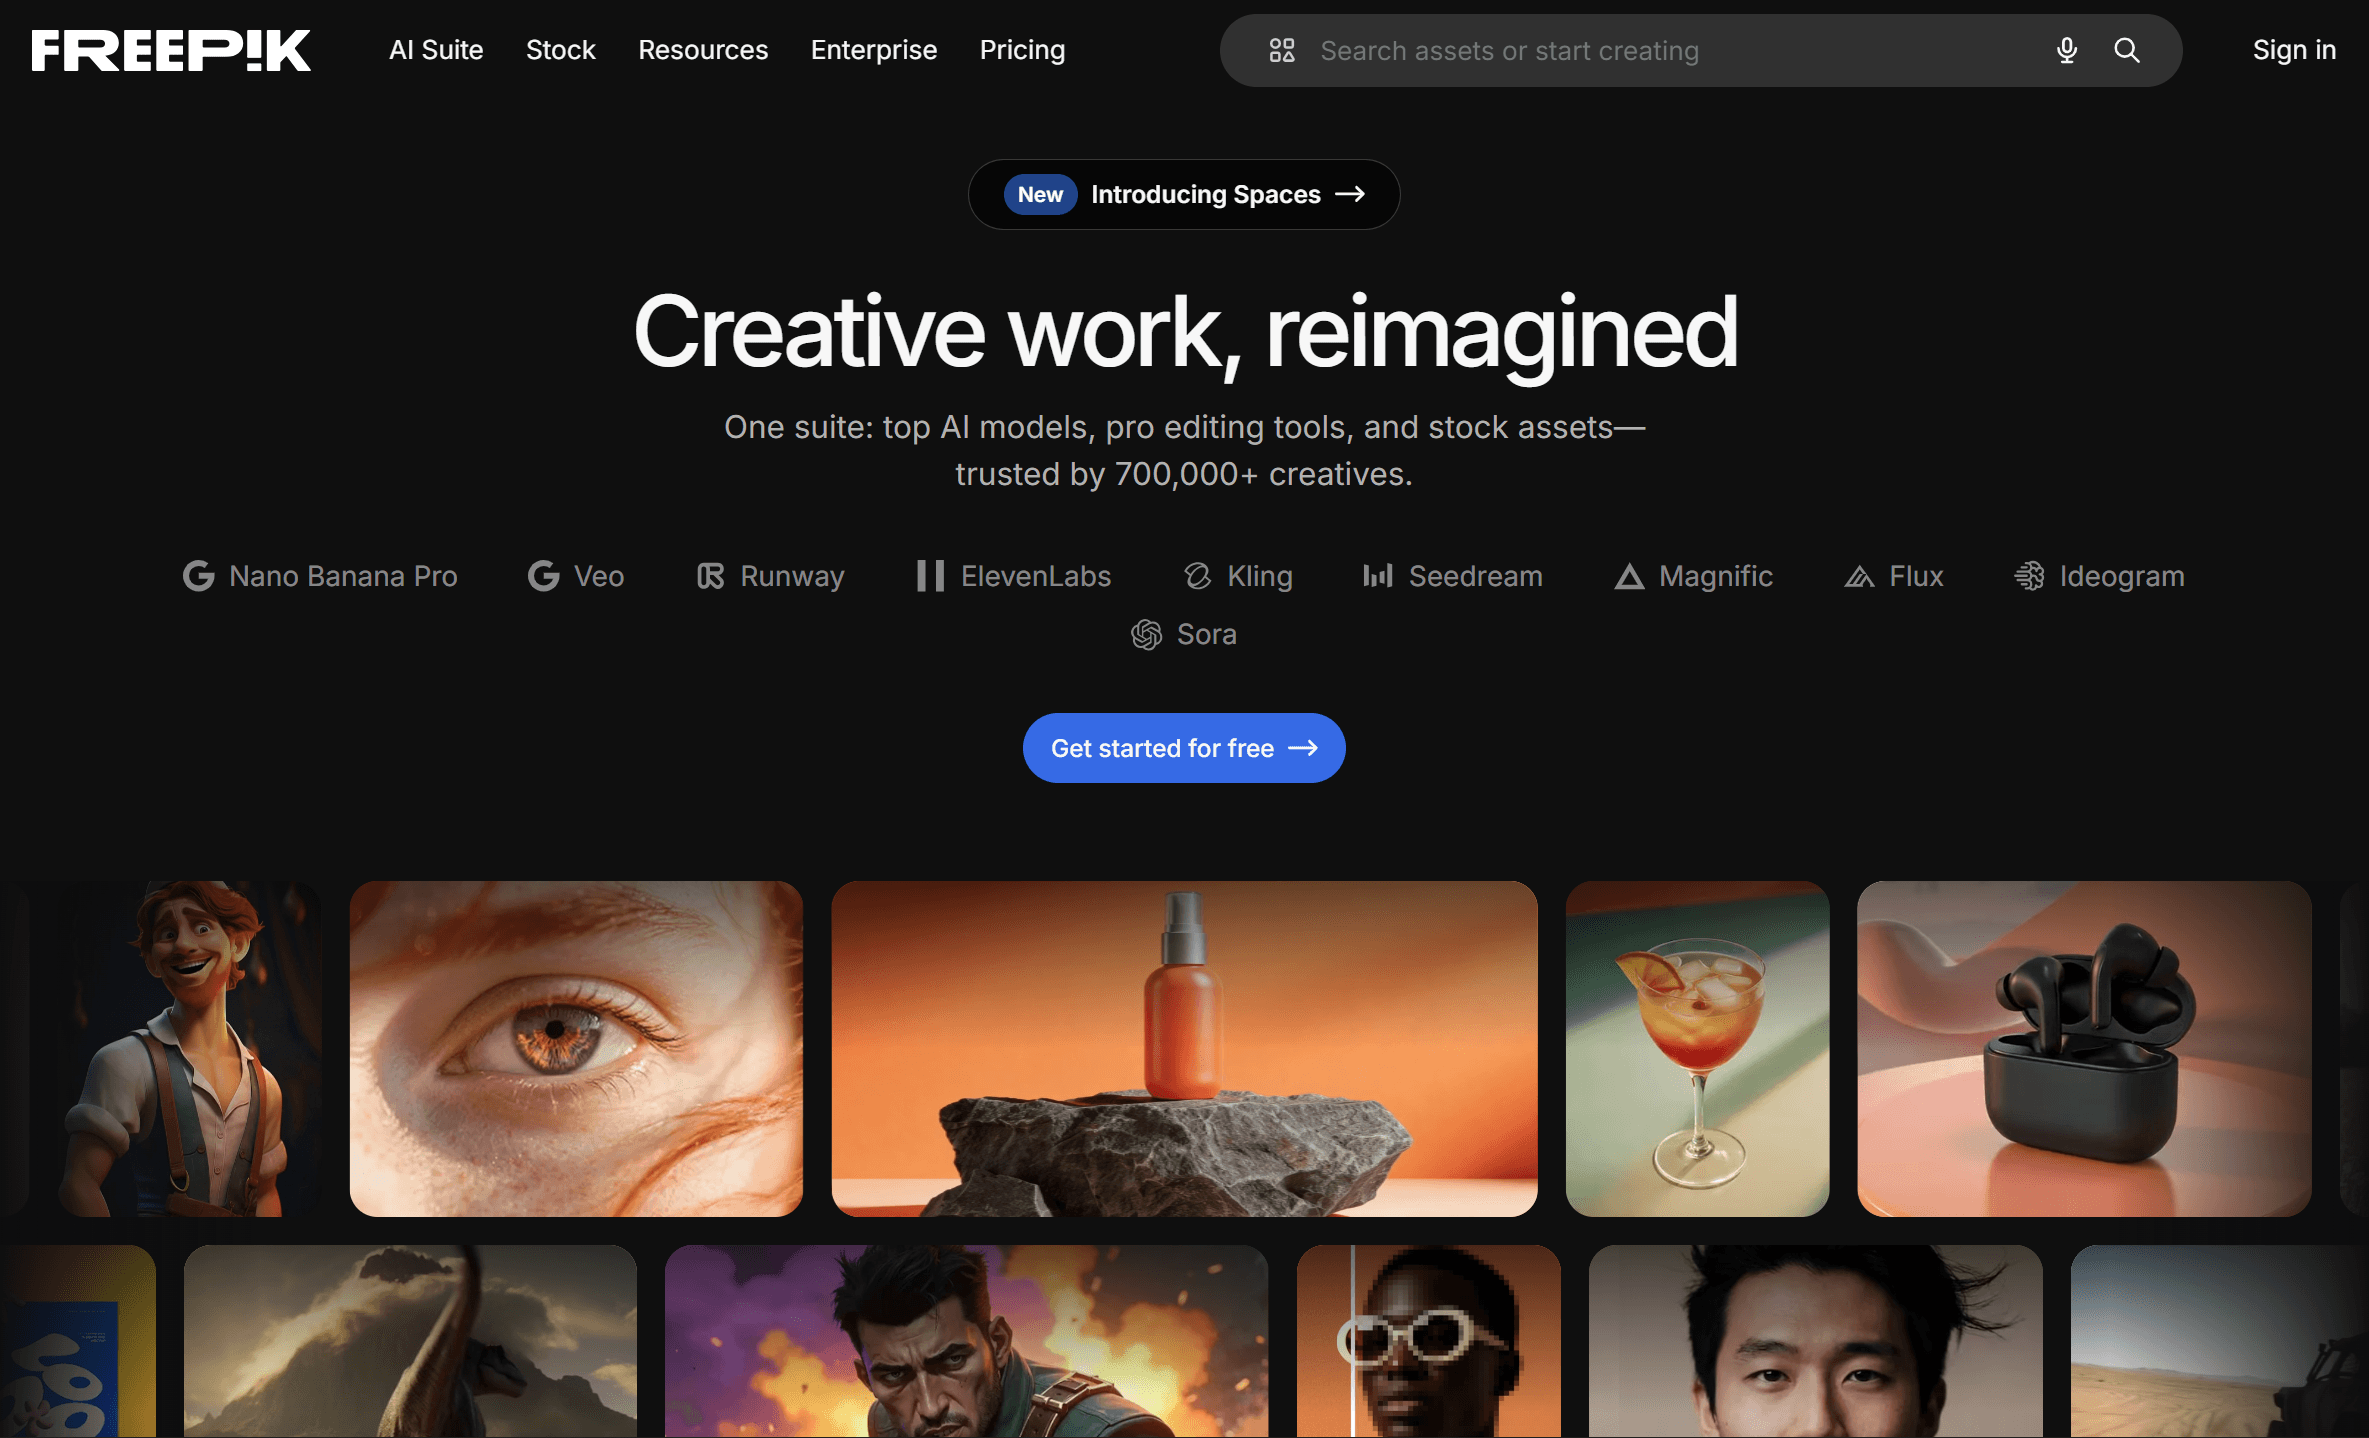Switch to the Stock section
Screen dimensions: 2369x1438
click(560, 50)
